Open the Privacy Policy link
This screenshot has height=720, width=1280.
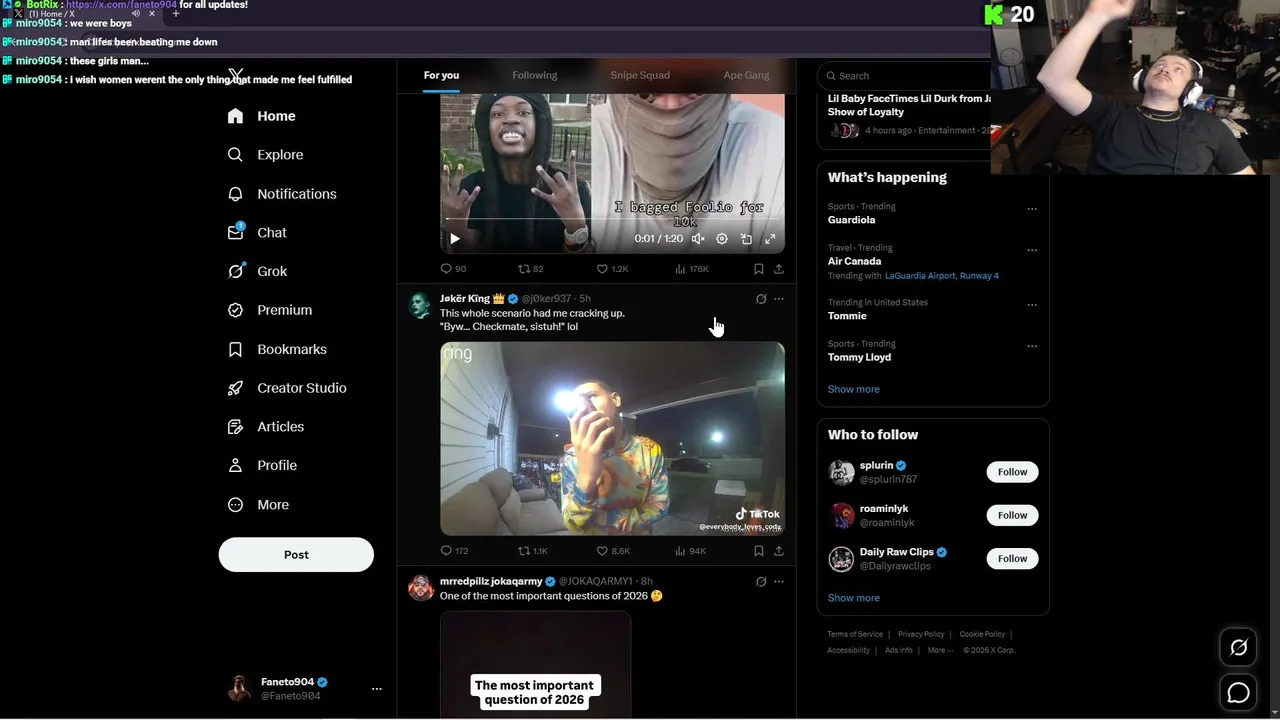921,634
